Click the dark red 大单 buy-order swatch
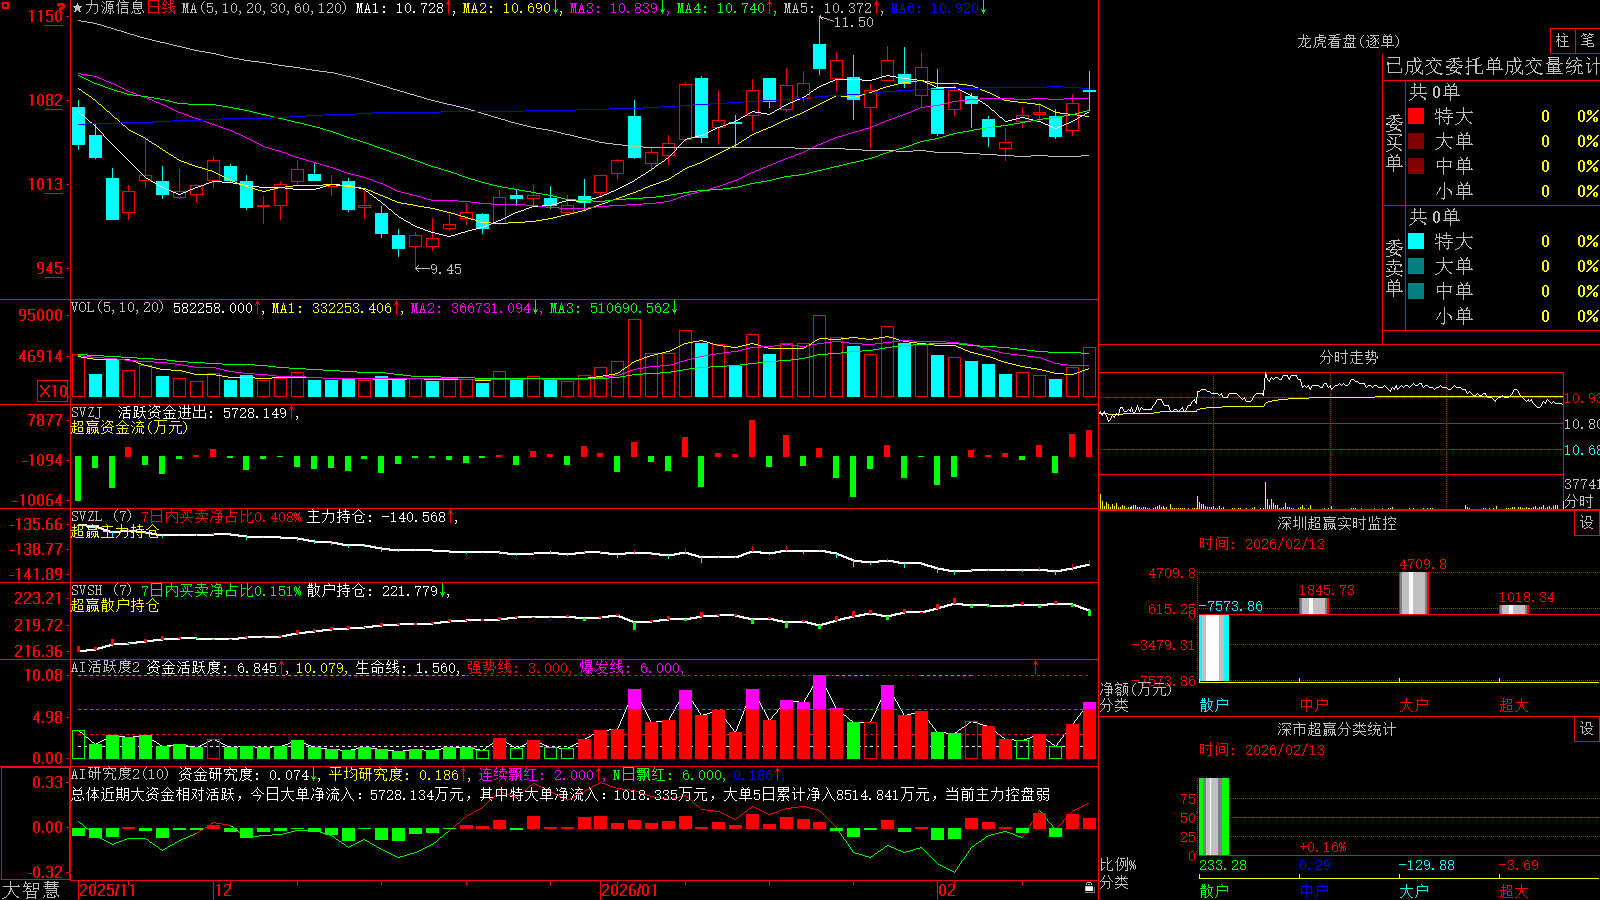This screenshot has width=1600, height=900. pyautogui.click(x=1416, y=141)
